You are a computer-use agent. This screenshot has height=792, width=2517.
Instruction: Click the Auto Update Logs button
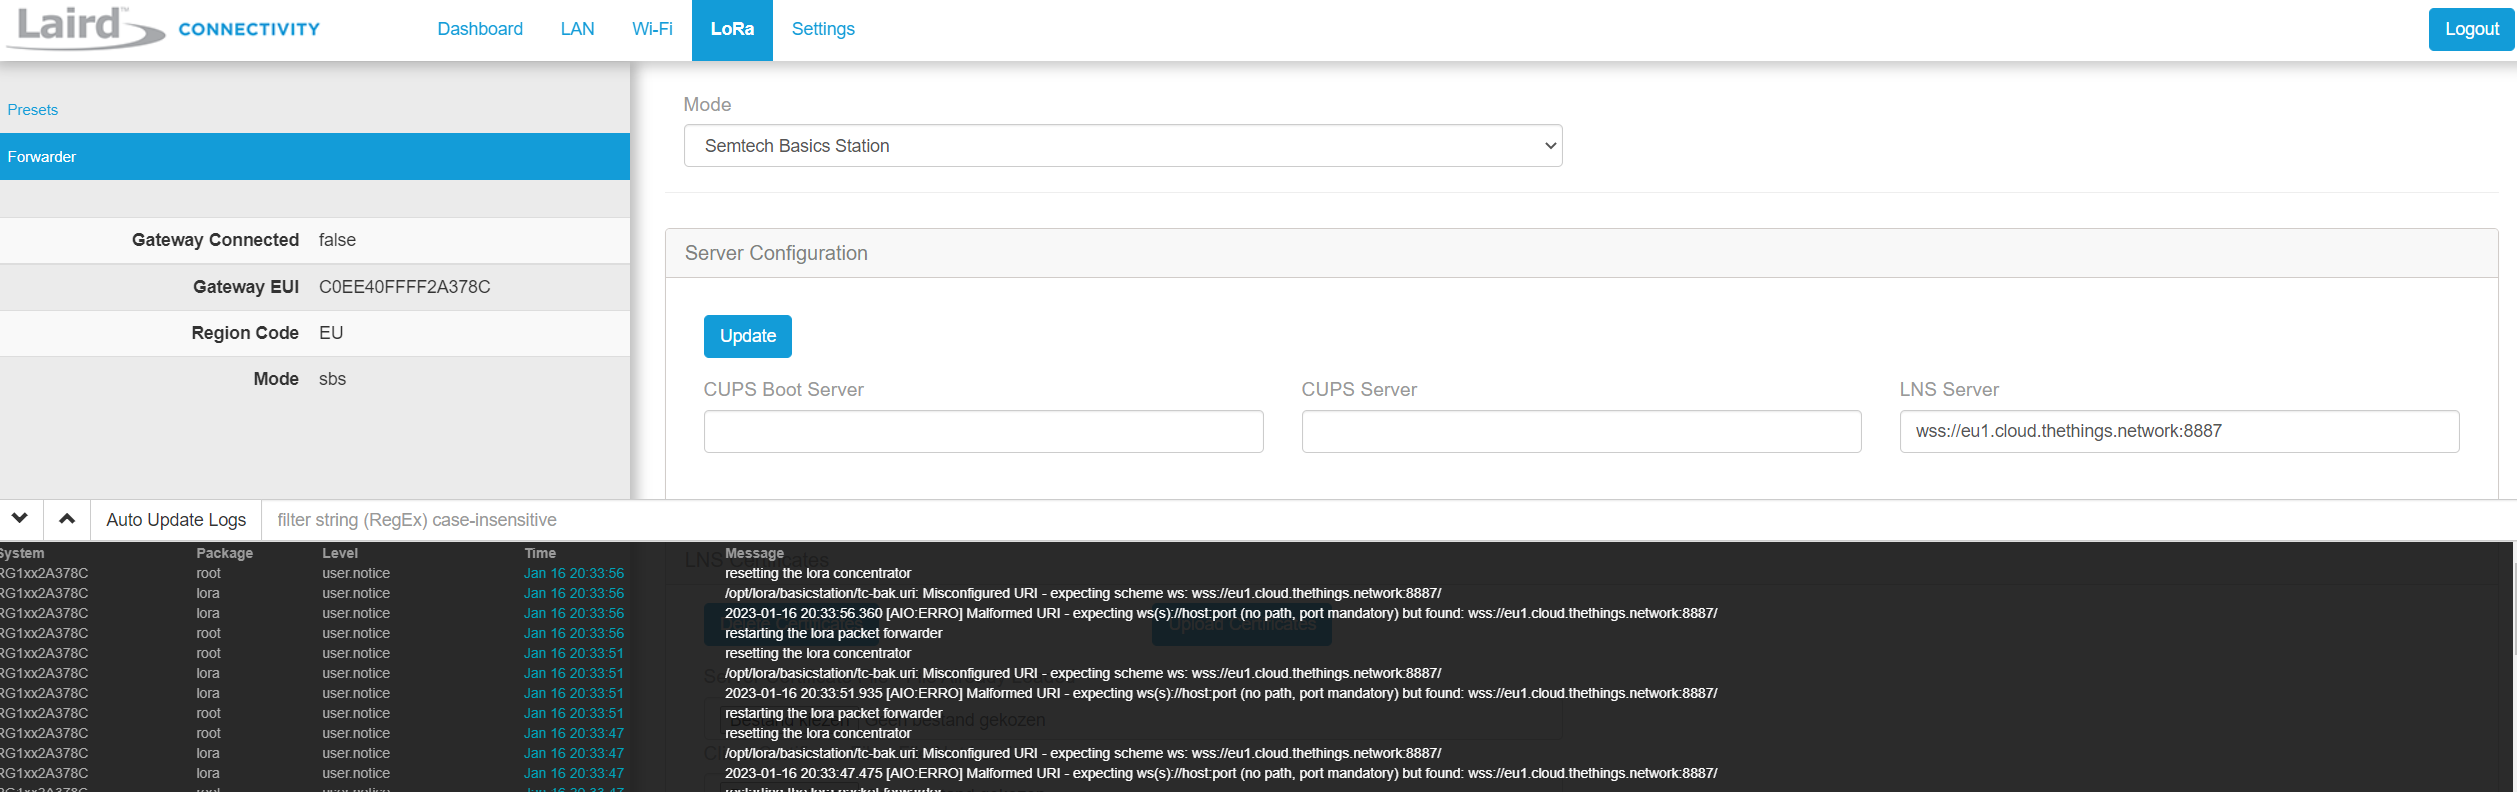click(176, 520)
